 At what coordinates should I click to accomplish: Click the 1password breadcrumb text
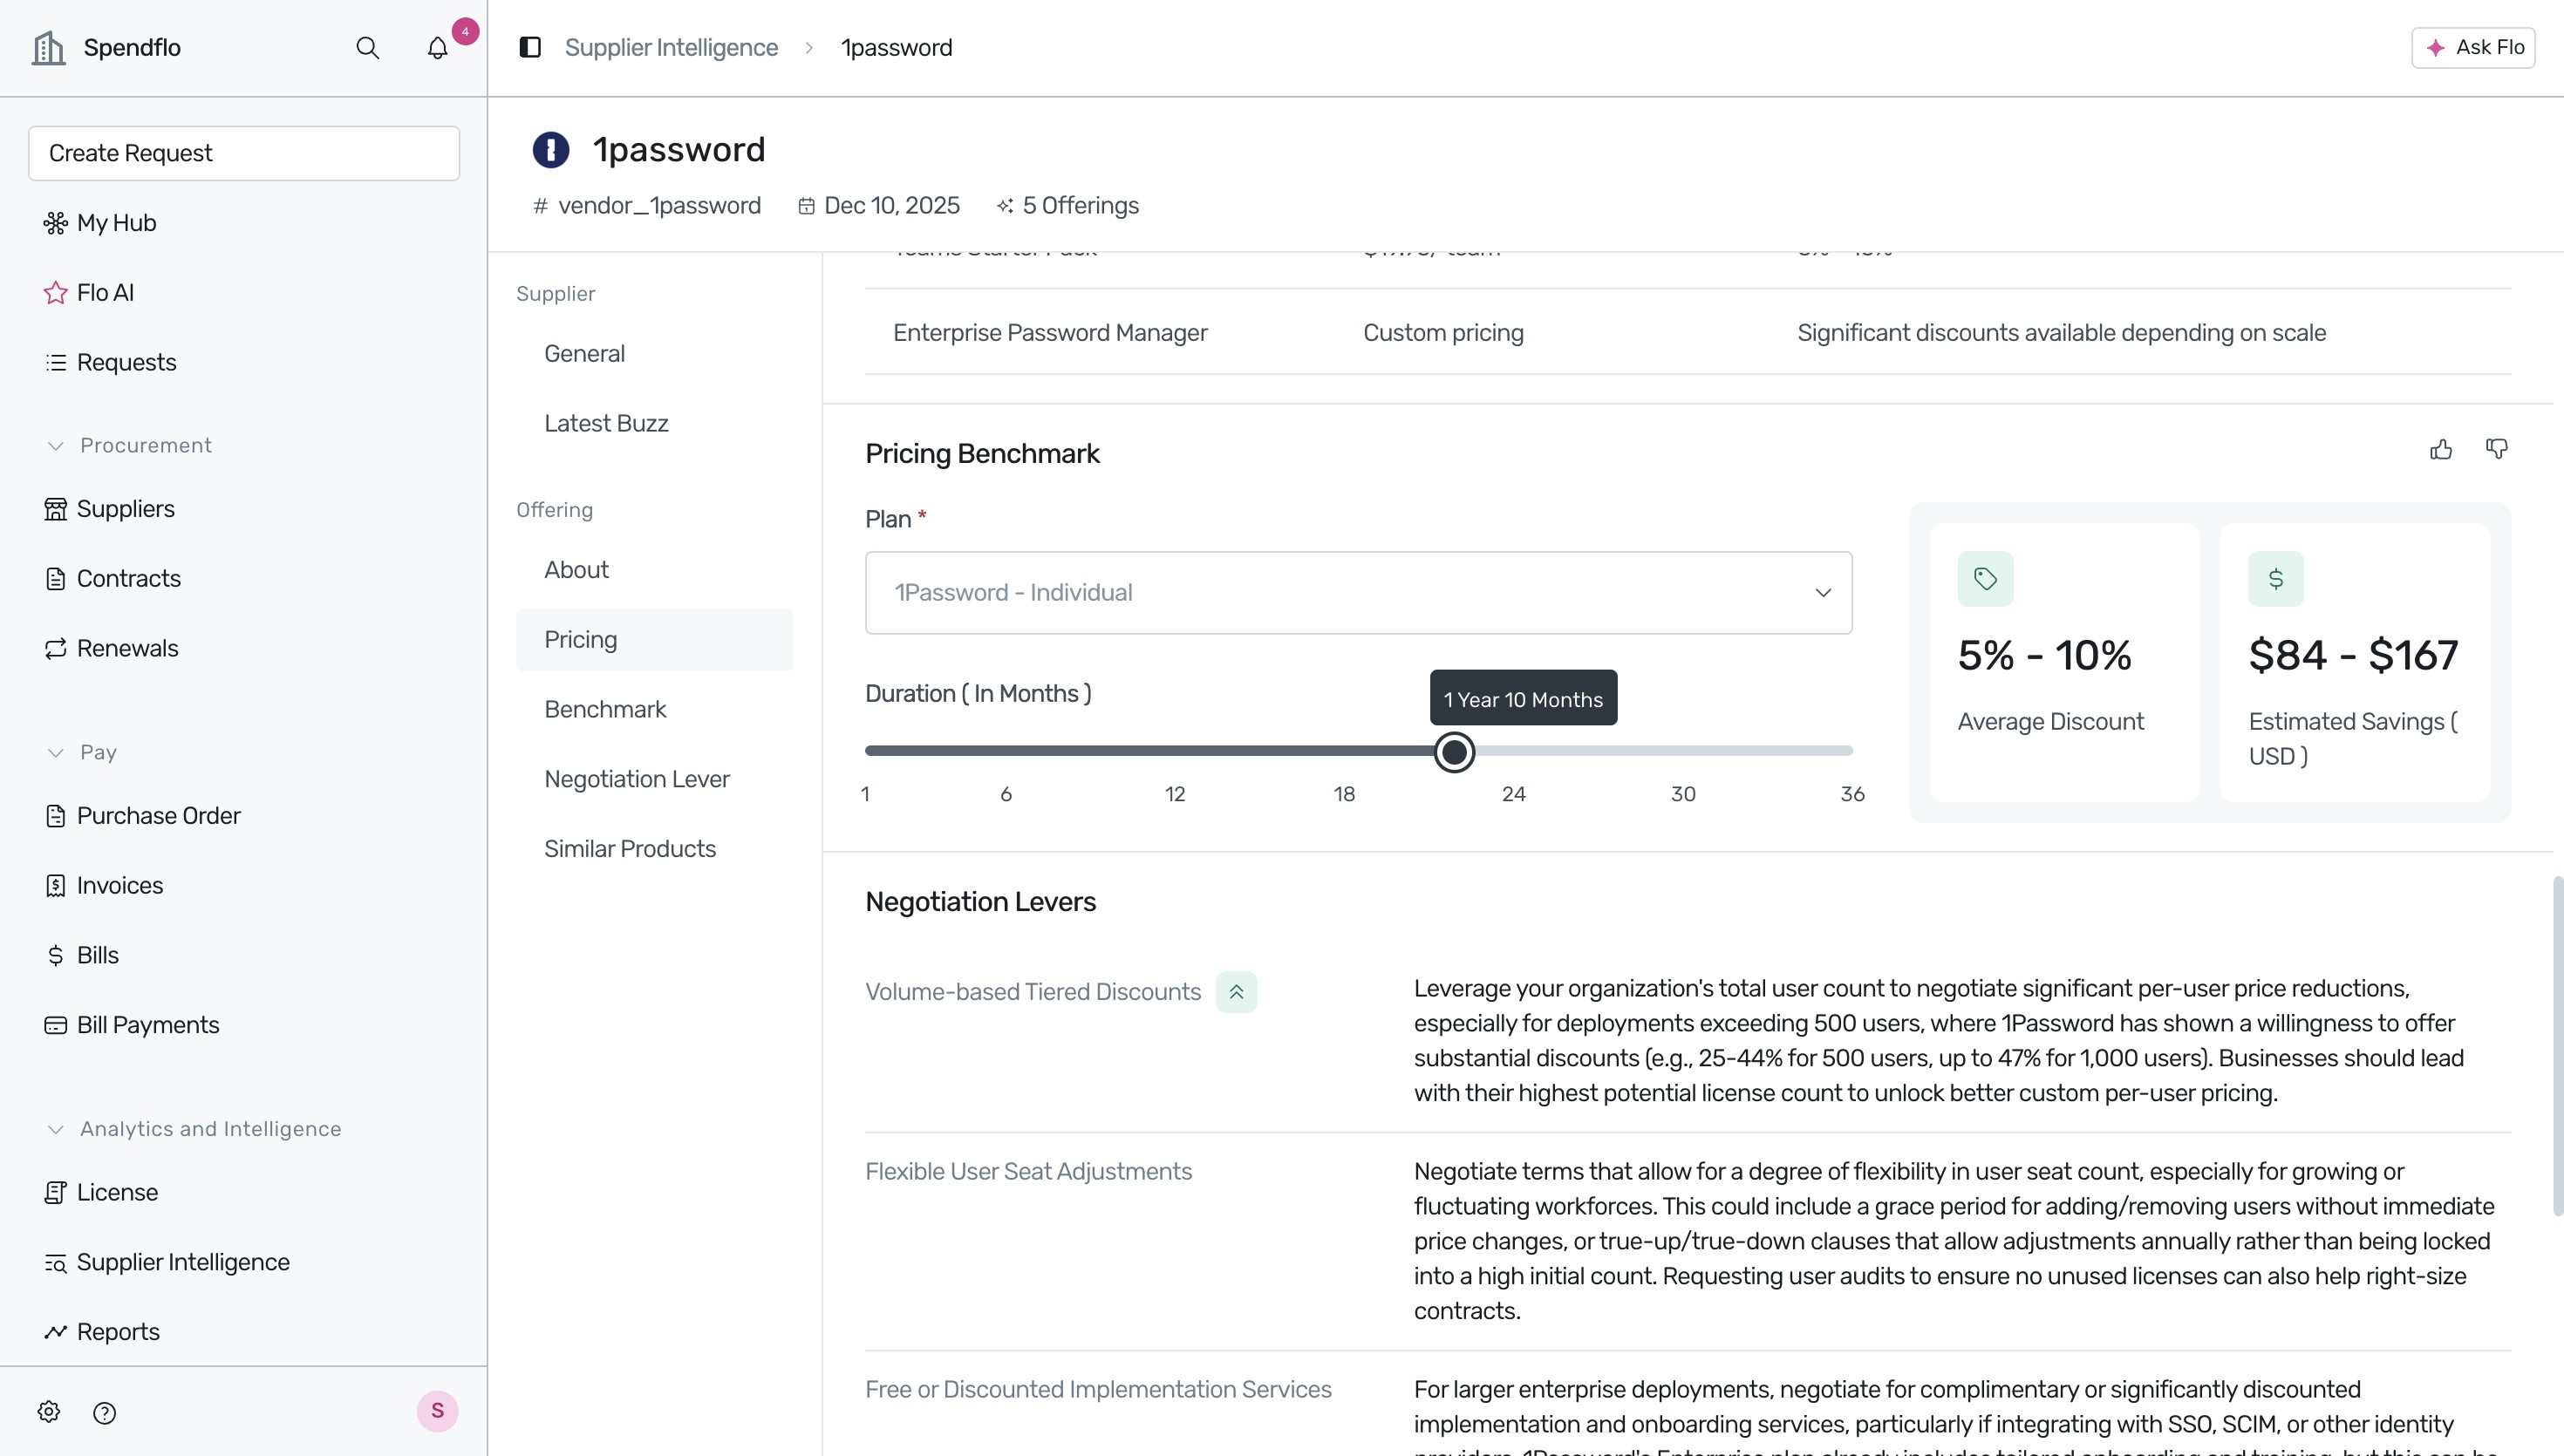tap(896, 48)
